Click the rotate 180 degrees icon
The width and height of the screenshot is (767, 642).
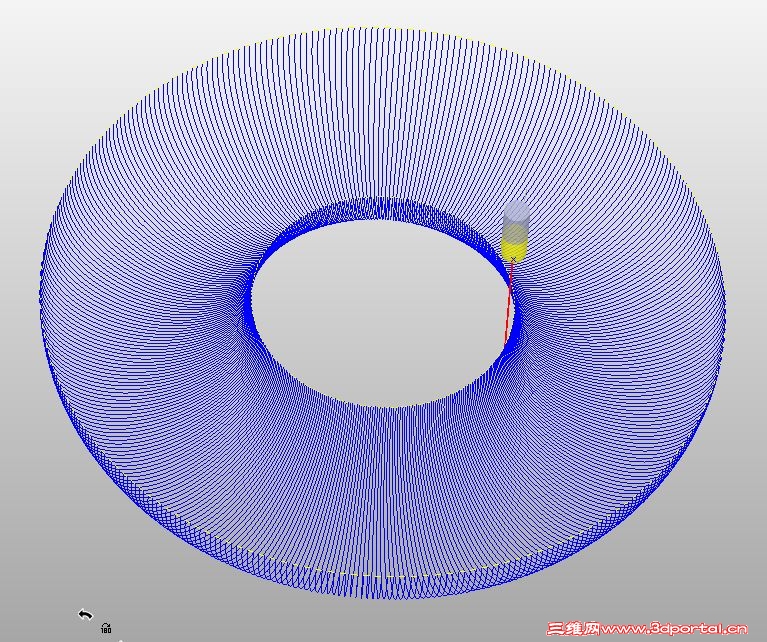106,628
